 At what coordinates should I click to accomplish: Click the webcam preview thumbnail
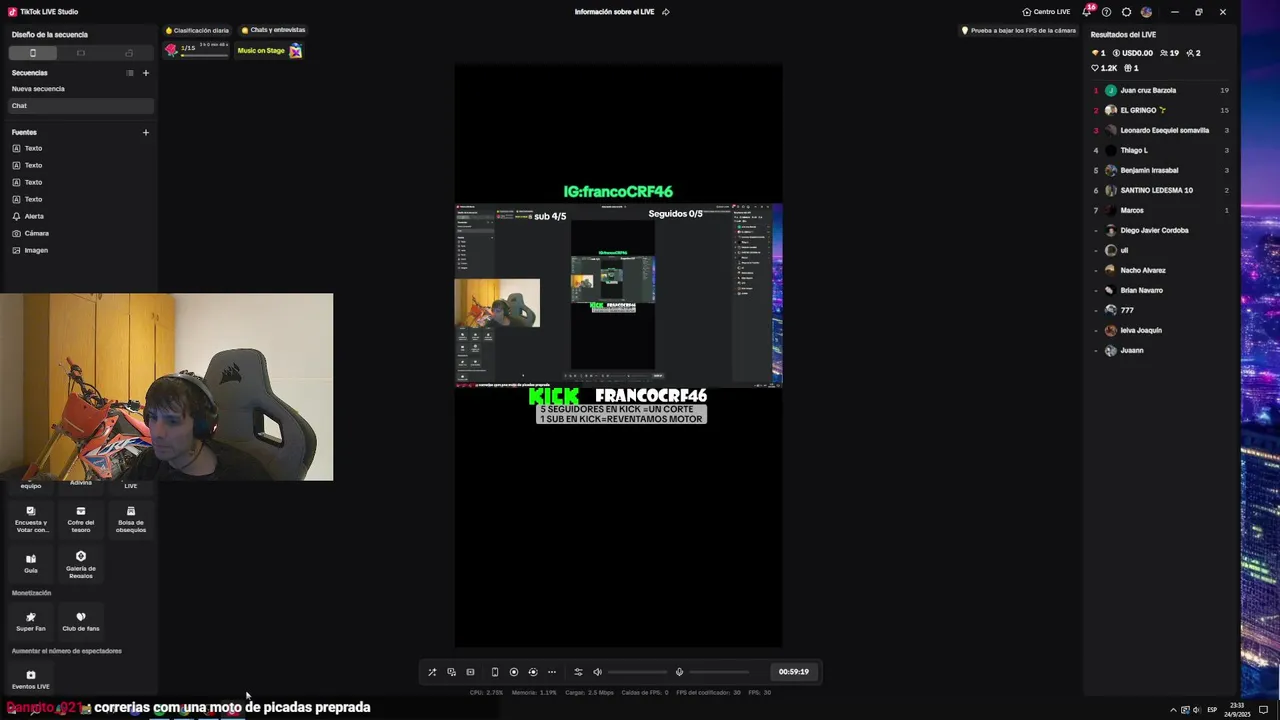click(166, 386)
